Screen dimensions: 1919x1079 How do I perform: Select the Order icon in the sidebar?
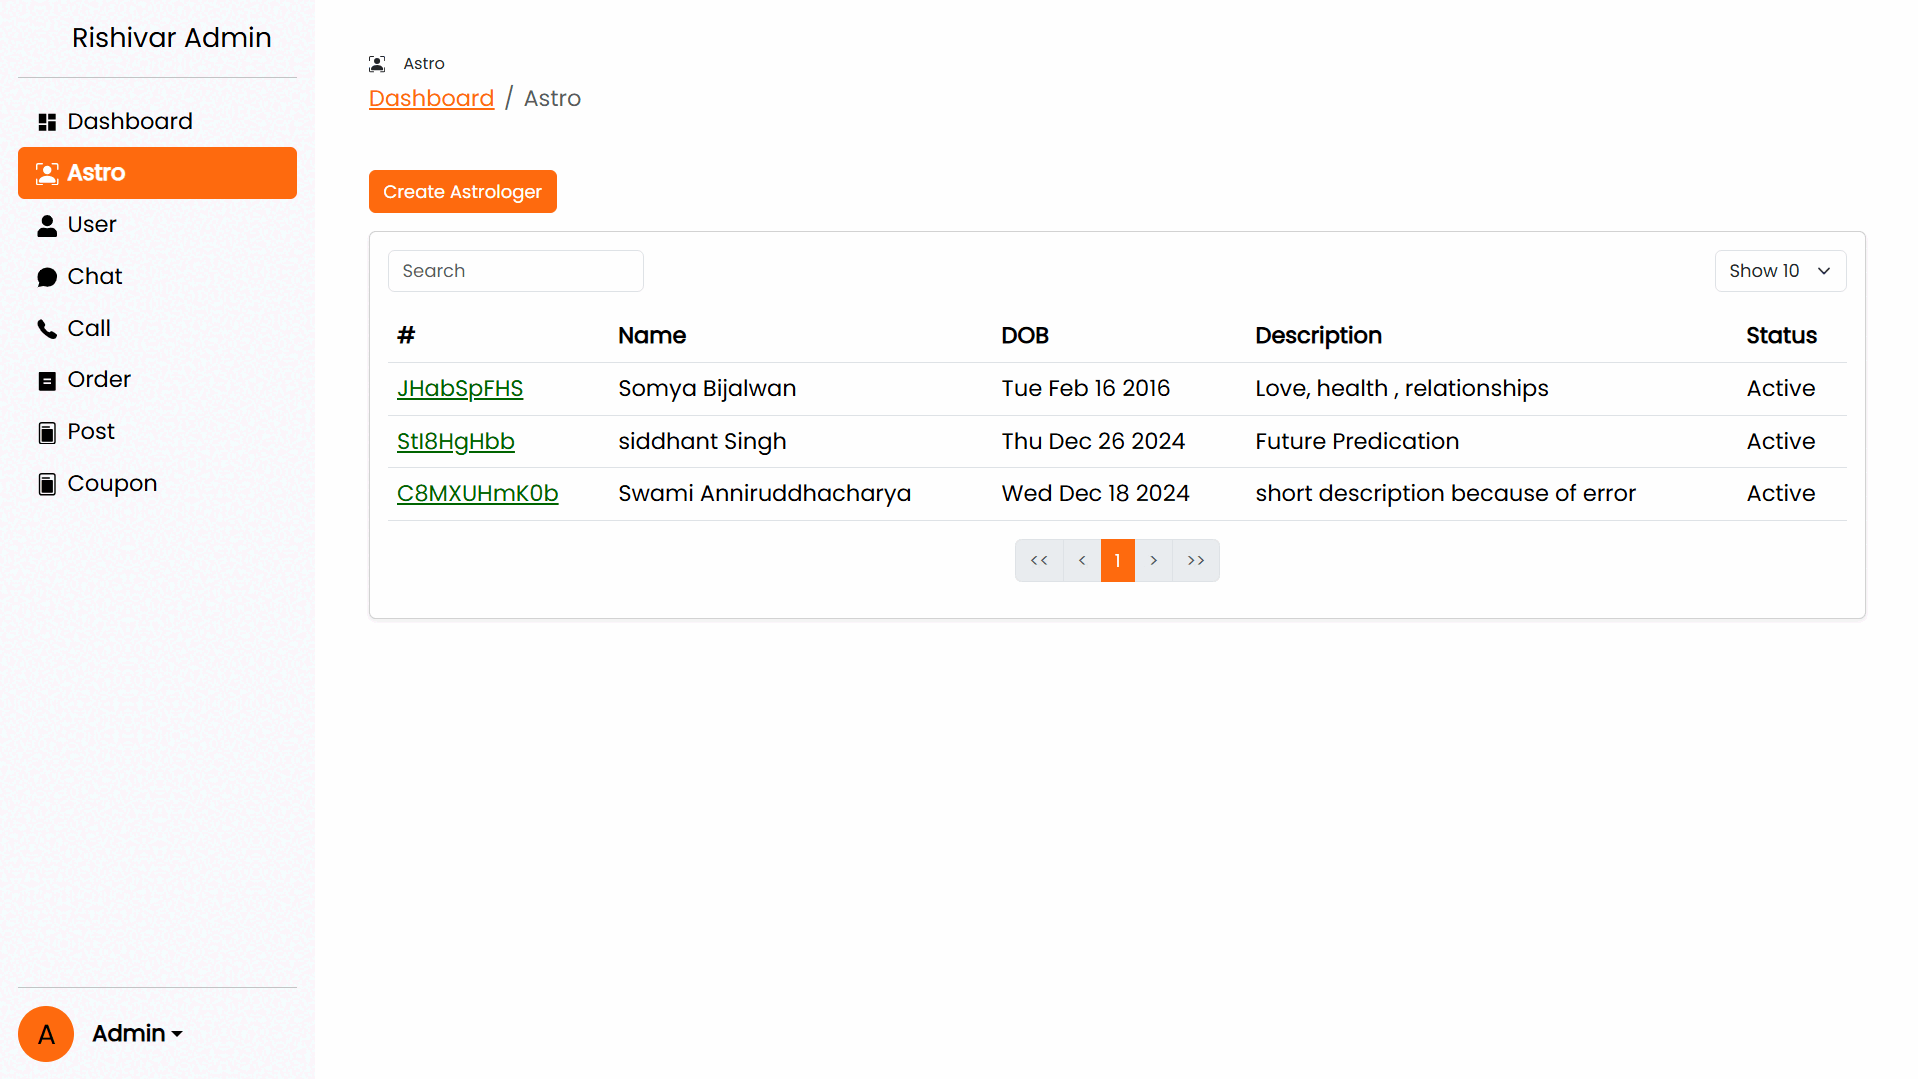click(x=46, y=380)
